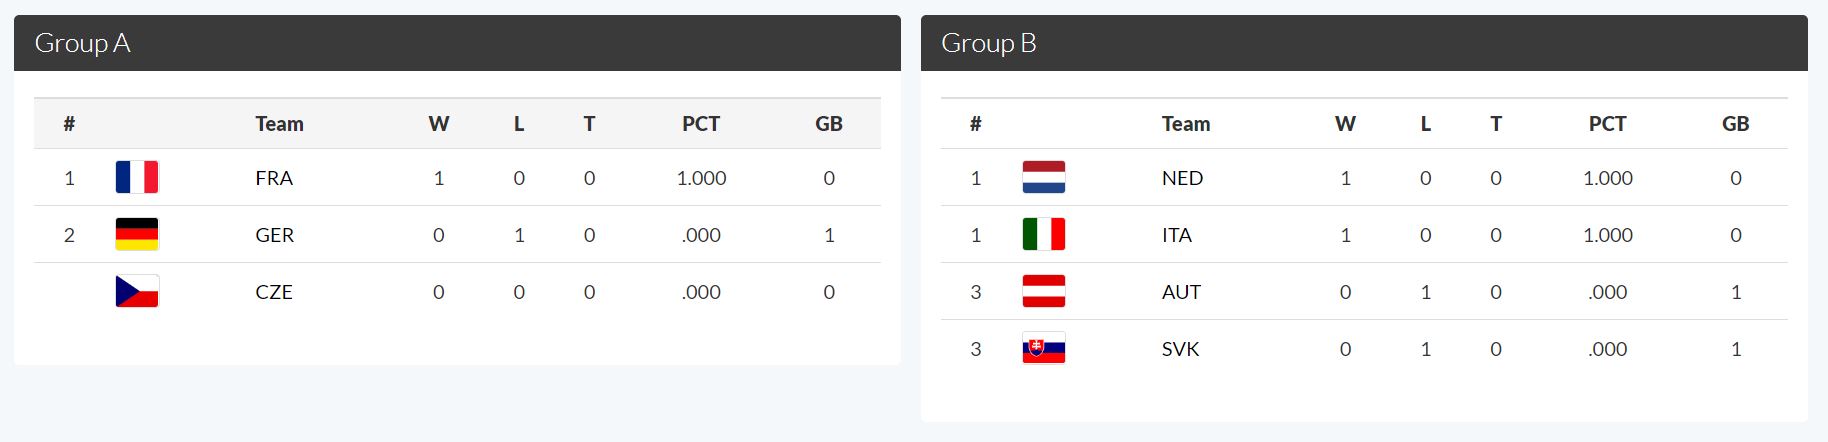The height and width of the screenshot is (442, 1828).
Task: Select the SVK team name
Action: click(1180, 349)
